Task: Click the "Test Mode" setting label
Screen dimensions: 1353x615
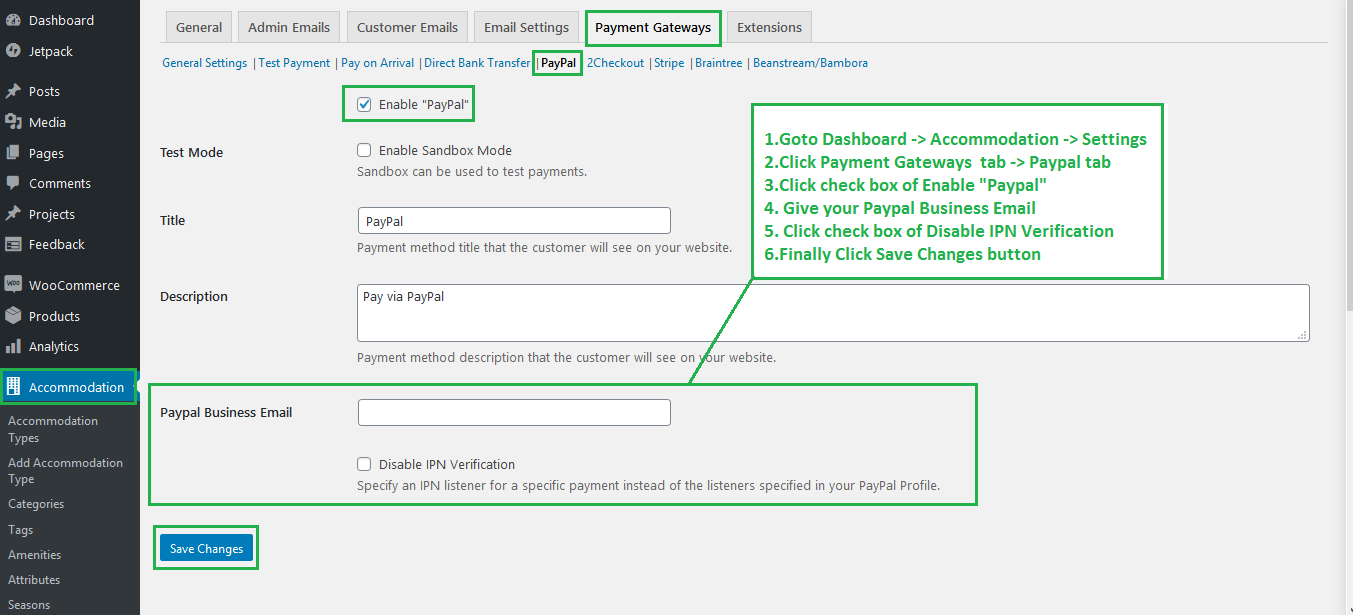Action: point(192,153)
